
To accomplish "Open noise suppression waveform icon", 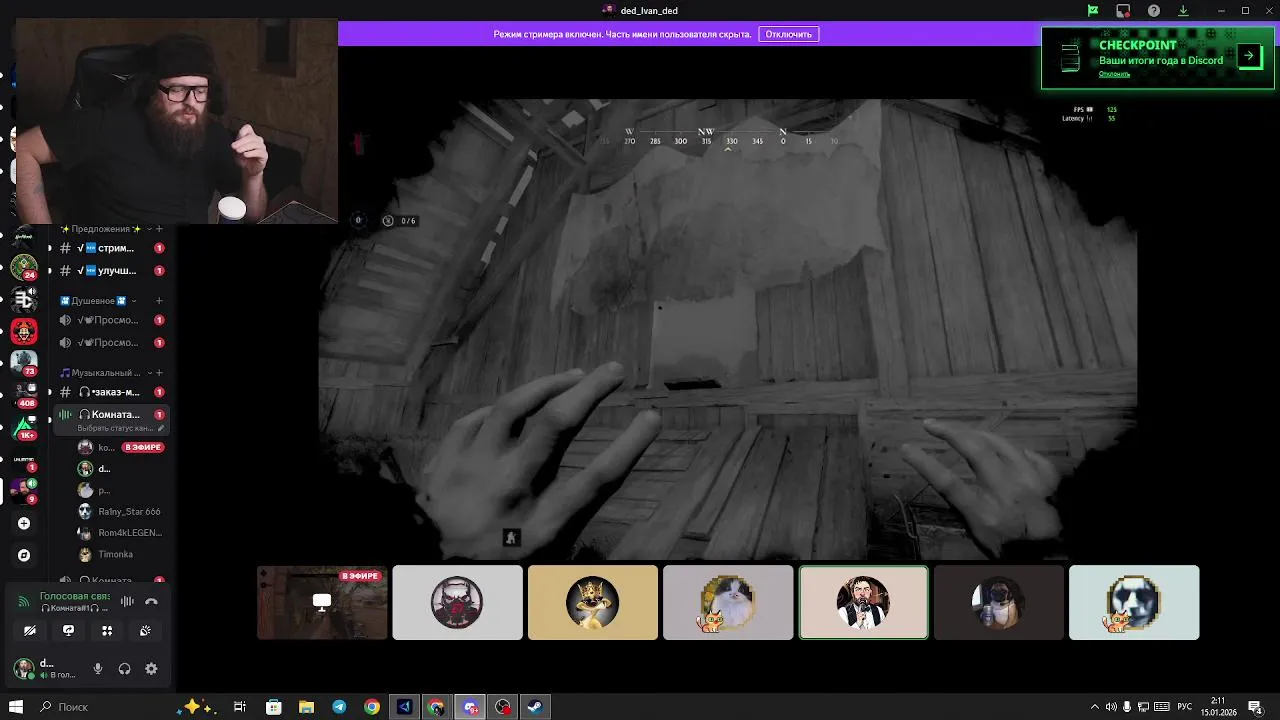I will point(127,601).
